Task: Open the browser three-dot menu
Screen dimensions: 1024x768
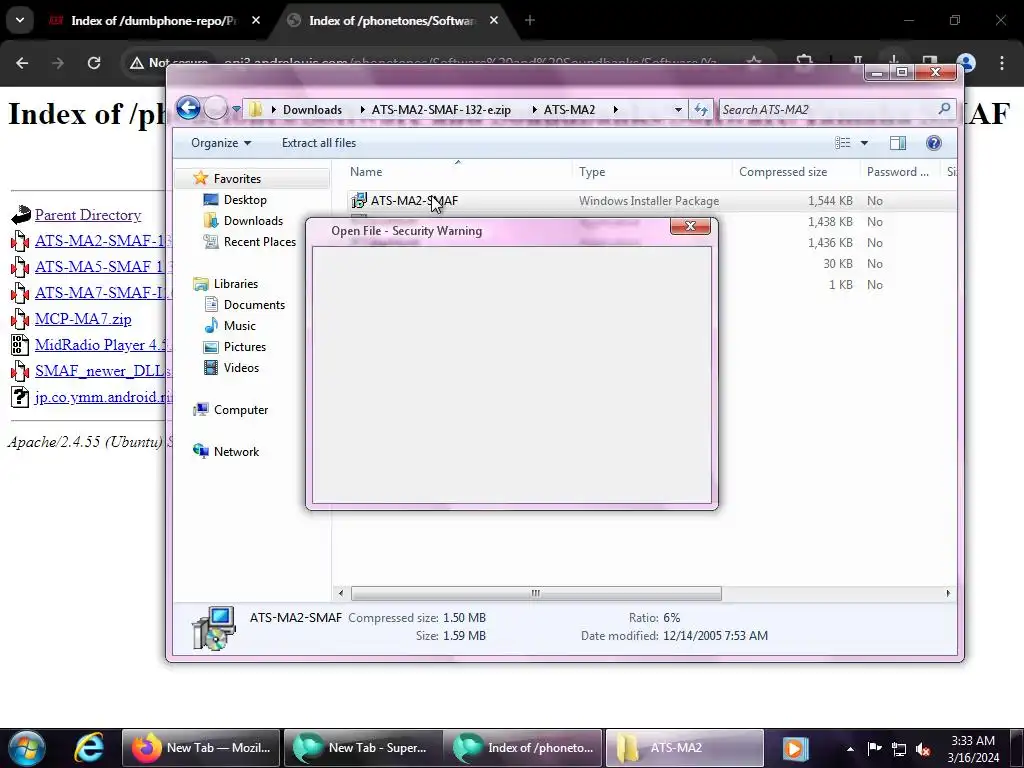Action: click(1002, 63)
